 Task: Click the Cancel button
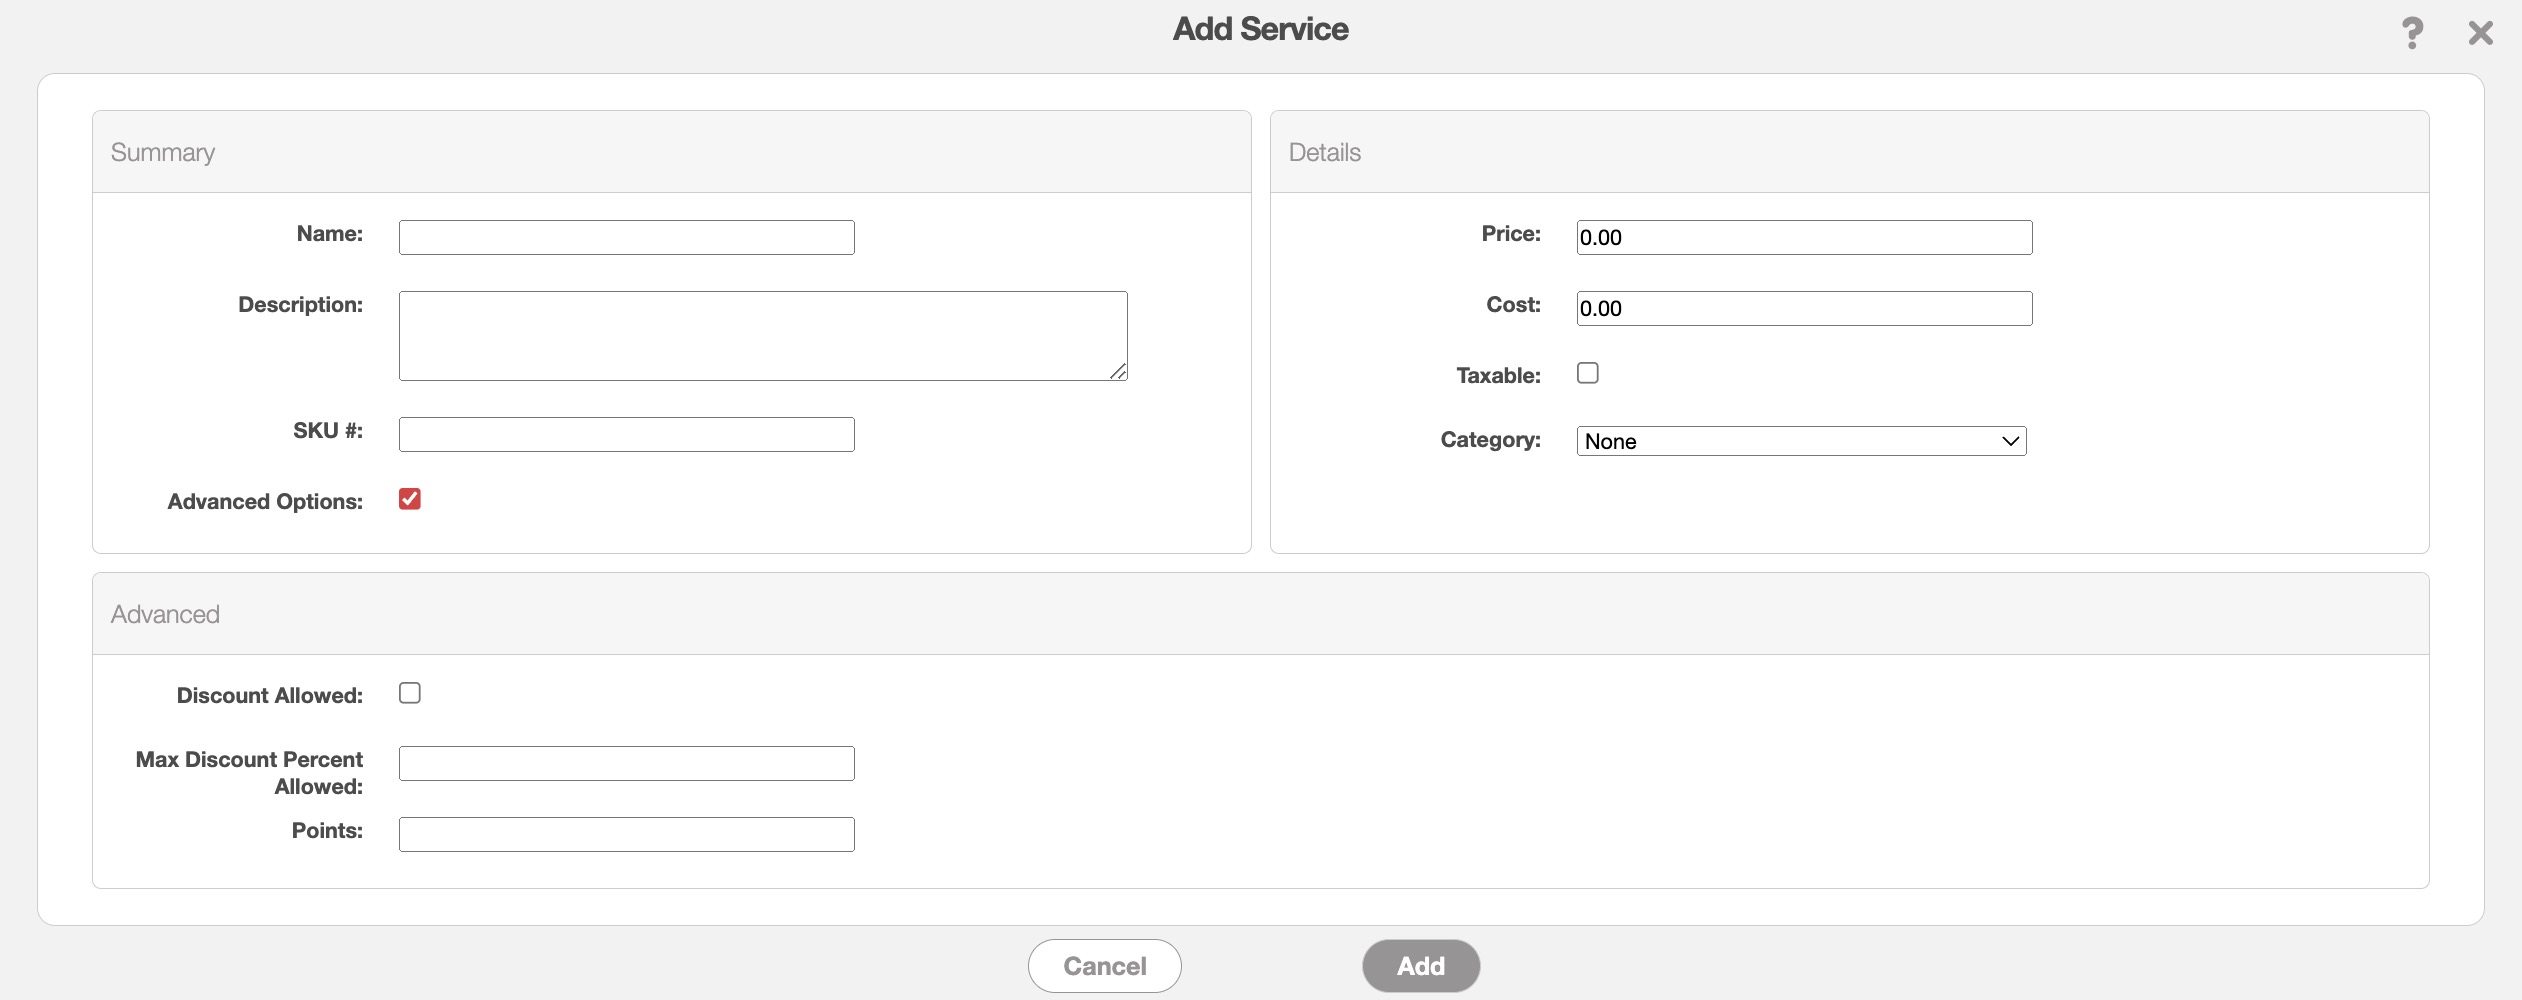pyautogui.click(x=1104, y=966)
